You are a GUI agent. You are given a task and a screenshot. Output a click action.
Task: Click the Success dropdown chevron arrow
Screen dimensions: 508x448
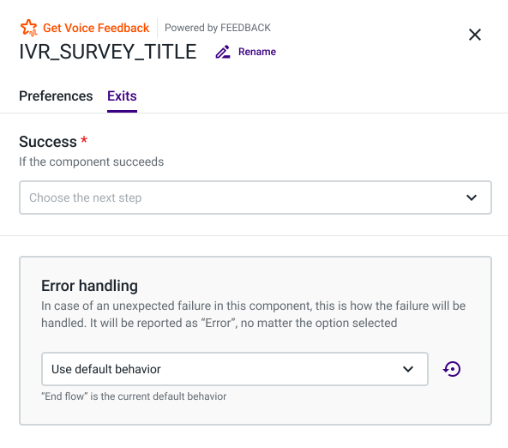click(x=471, y=198)
